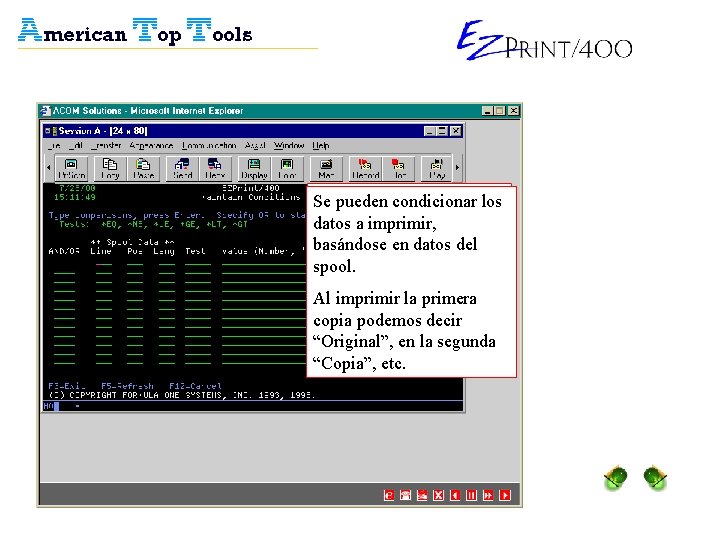The image size is (720, 540).
Task: Click the red handwriting icon beside the X control
Action: pyautogui.click(x=422, y=495)
